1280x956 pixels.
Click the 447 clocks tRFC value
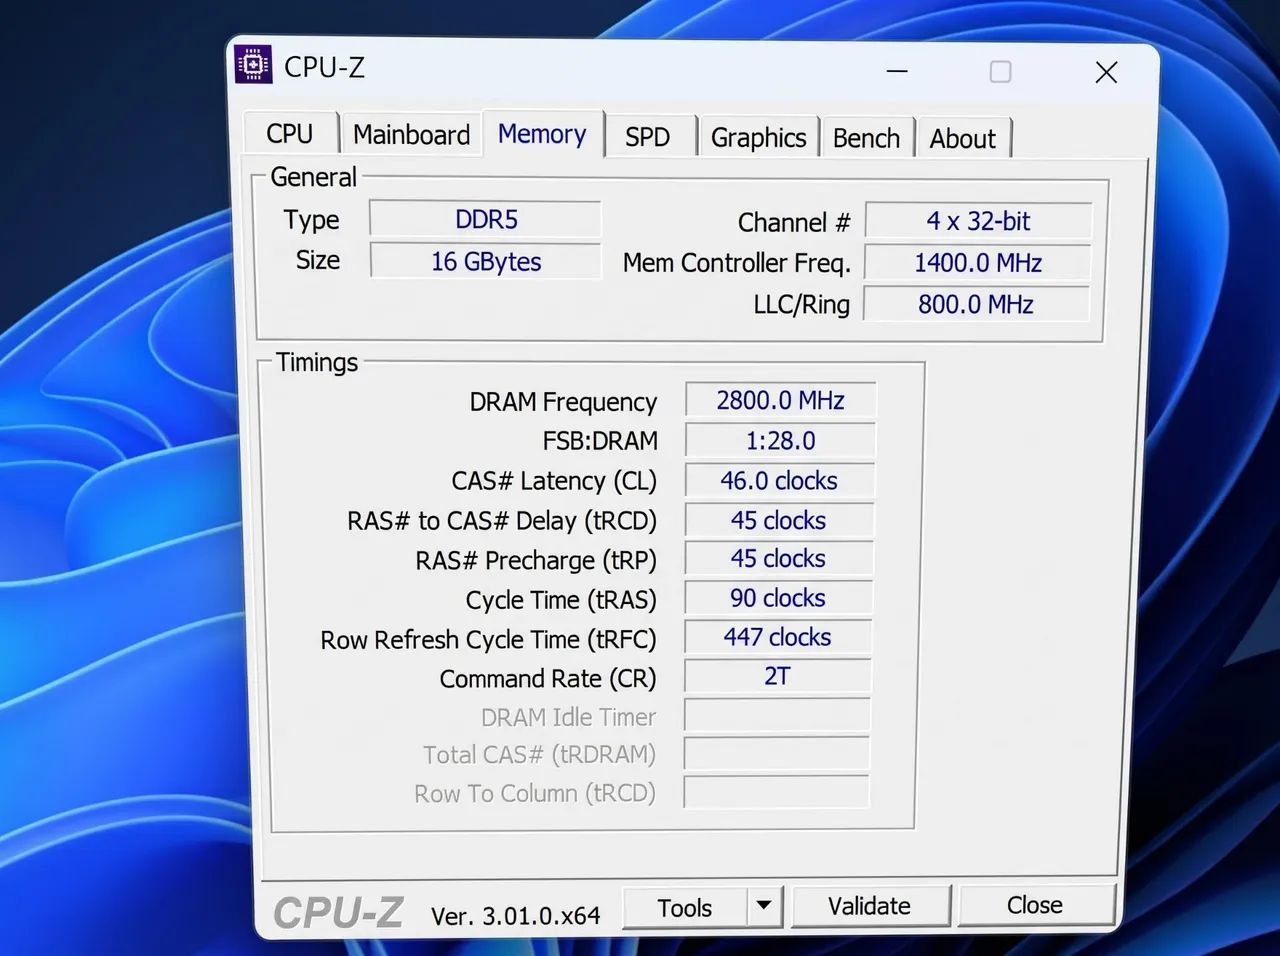coord(777,637)
